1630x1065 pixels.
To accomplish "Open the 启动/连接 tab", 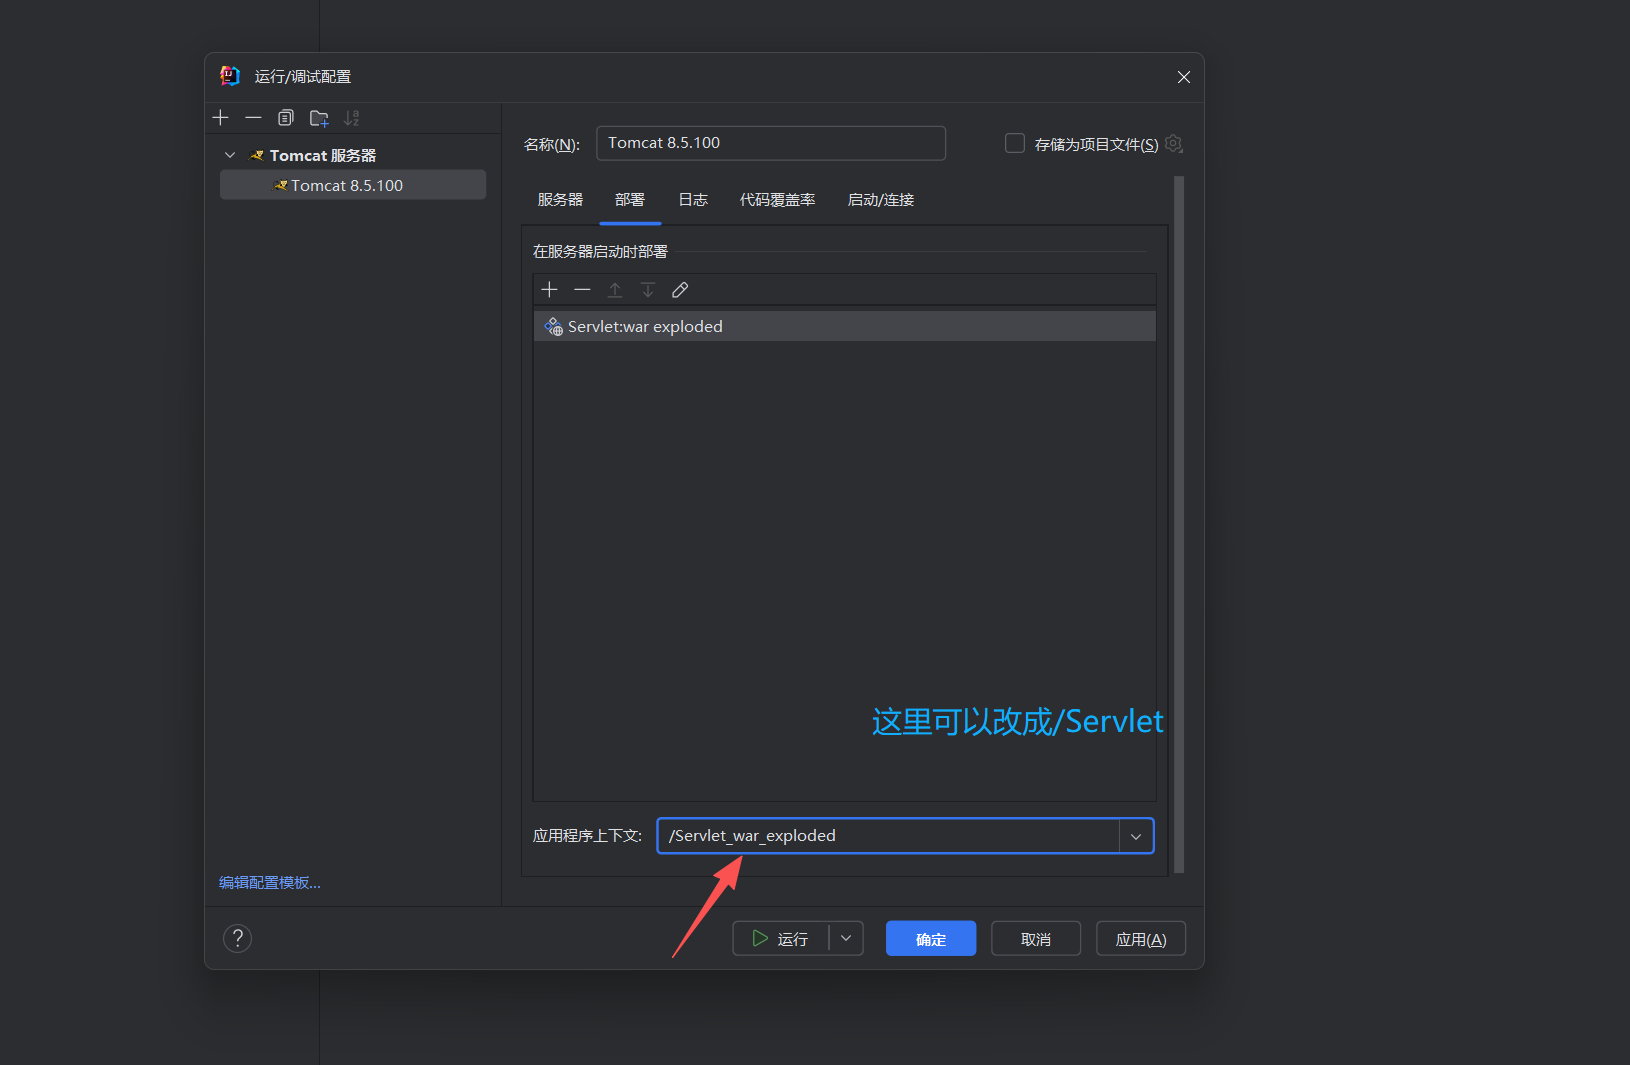I will pos(880,200).
